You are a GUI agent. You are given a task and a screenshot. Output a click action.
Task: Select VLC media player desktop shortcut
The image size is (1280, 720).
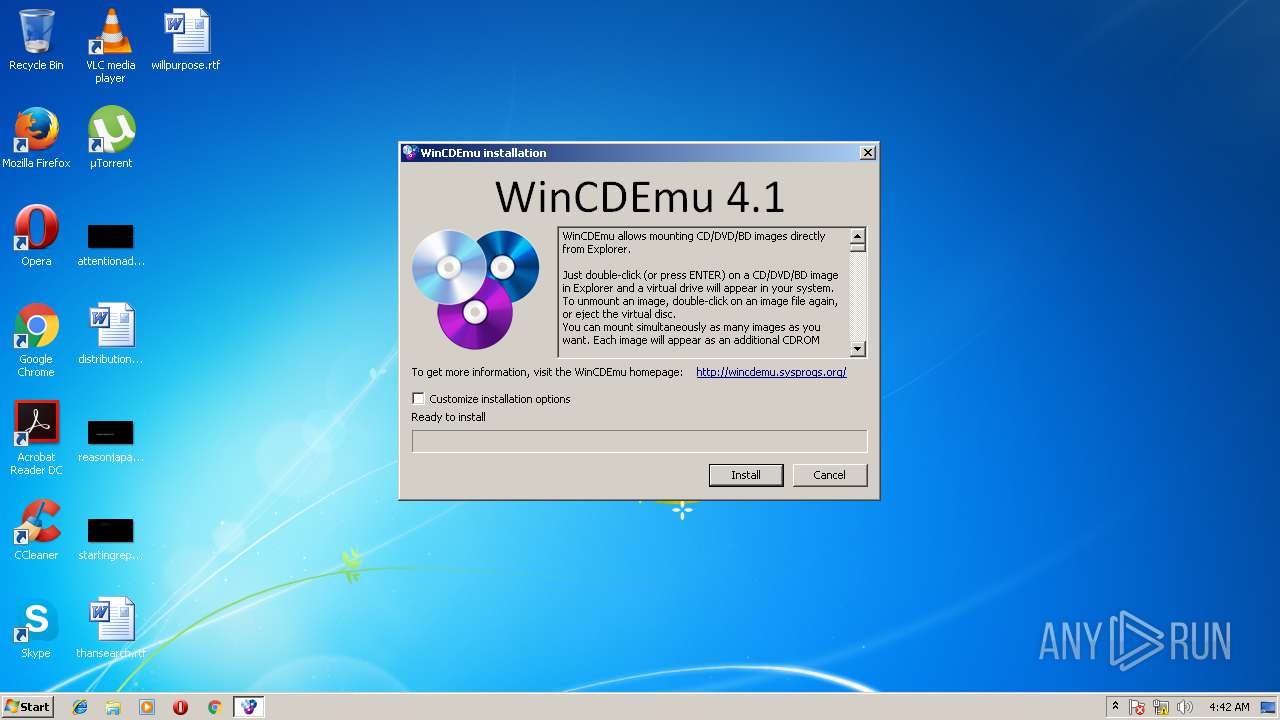point(110,46)
